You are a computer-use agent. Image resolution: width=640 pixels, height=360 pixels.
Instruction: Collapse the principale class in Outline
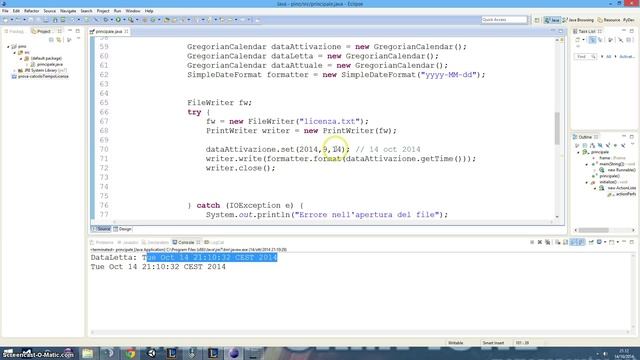[578, 152]
